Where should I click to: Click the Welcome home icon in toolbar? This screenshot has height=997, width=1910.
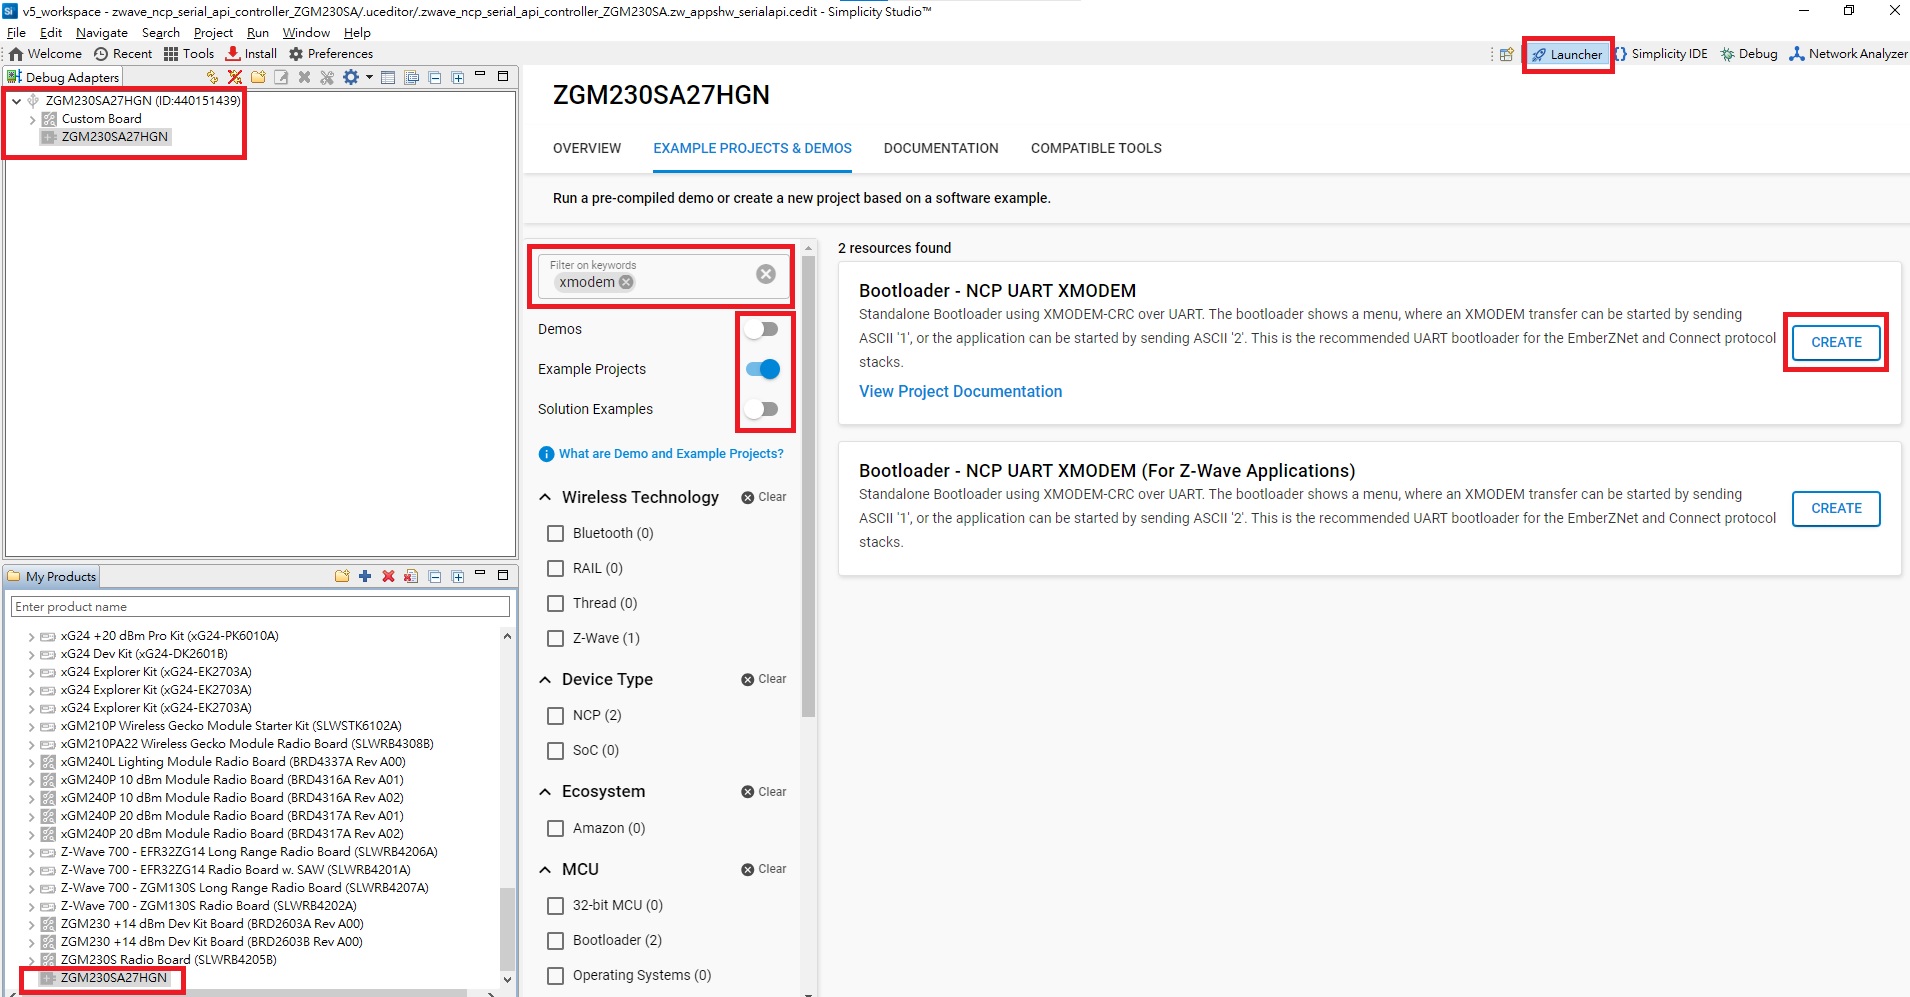(x=16, y=54)
